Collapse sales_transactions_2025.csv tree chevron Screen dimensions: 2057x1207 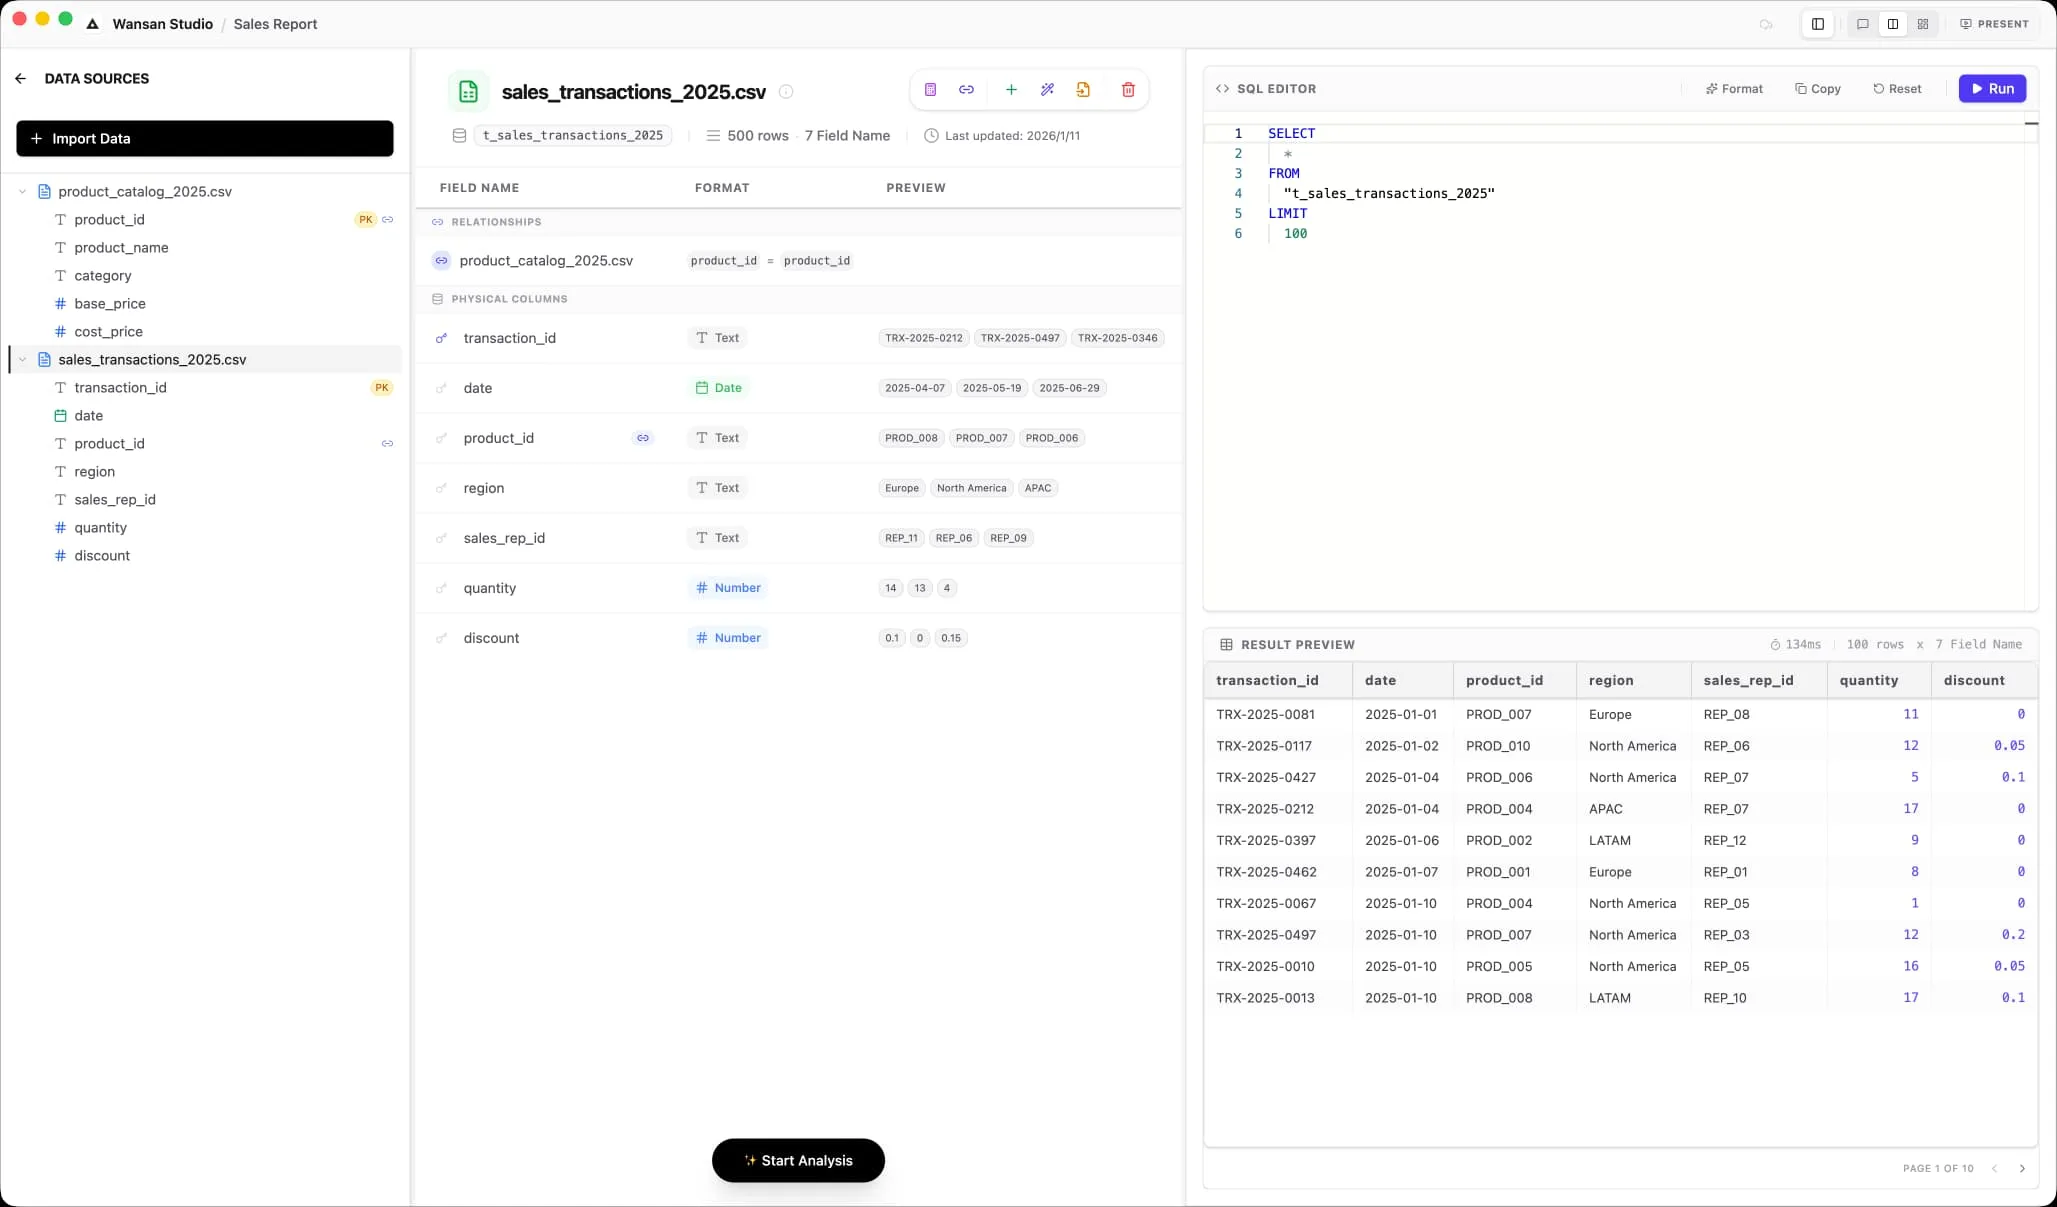coord(23,359)
